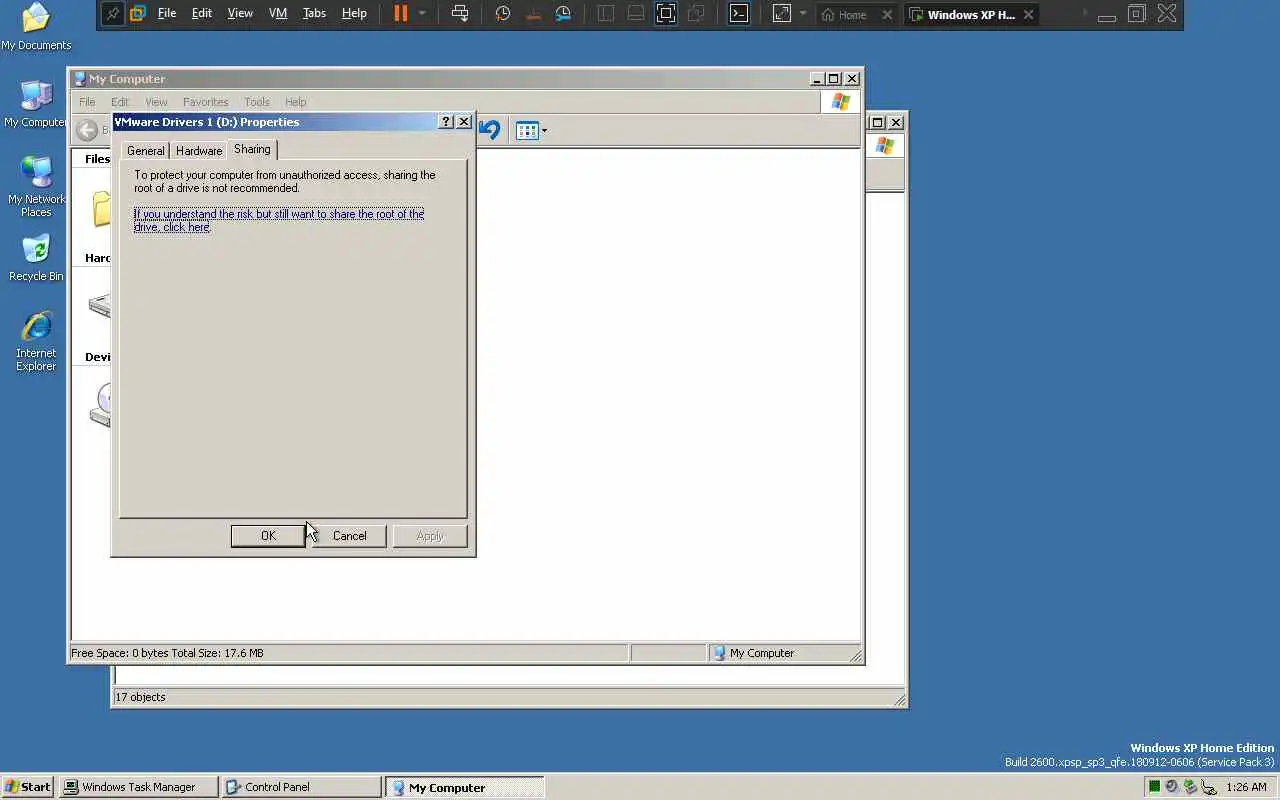
Task: Select Internet Explorer desktop icon
Action: pyautogui.click(x=36, y=341)
